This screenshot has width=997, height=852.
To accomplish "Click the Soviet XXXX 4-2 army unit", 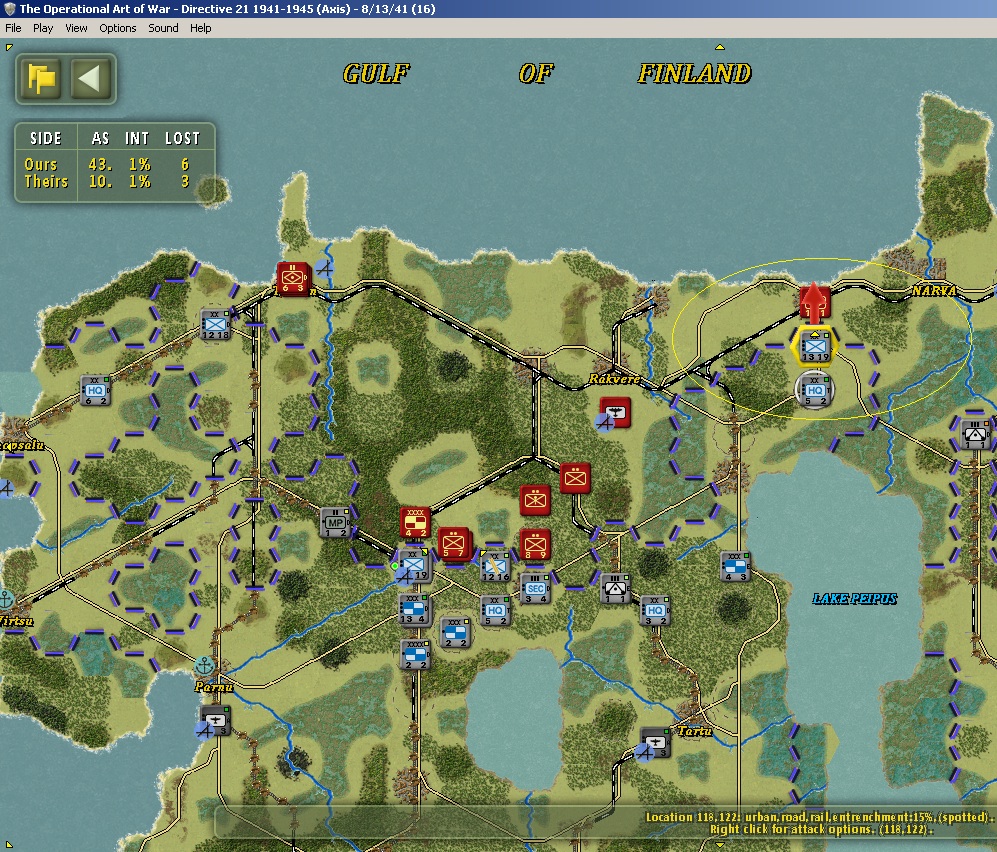I will coord(415,523).
